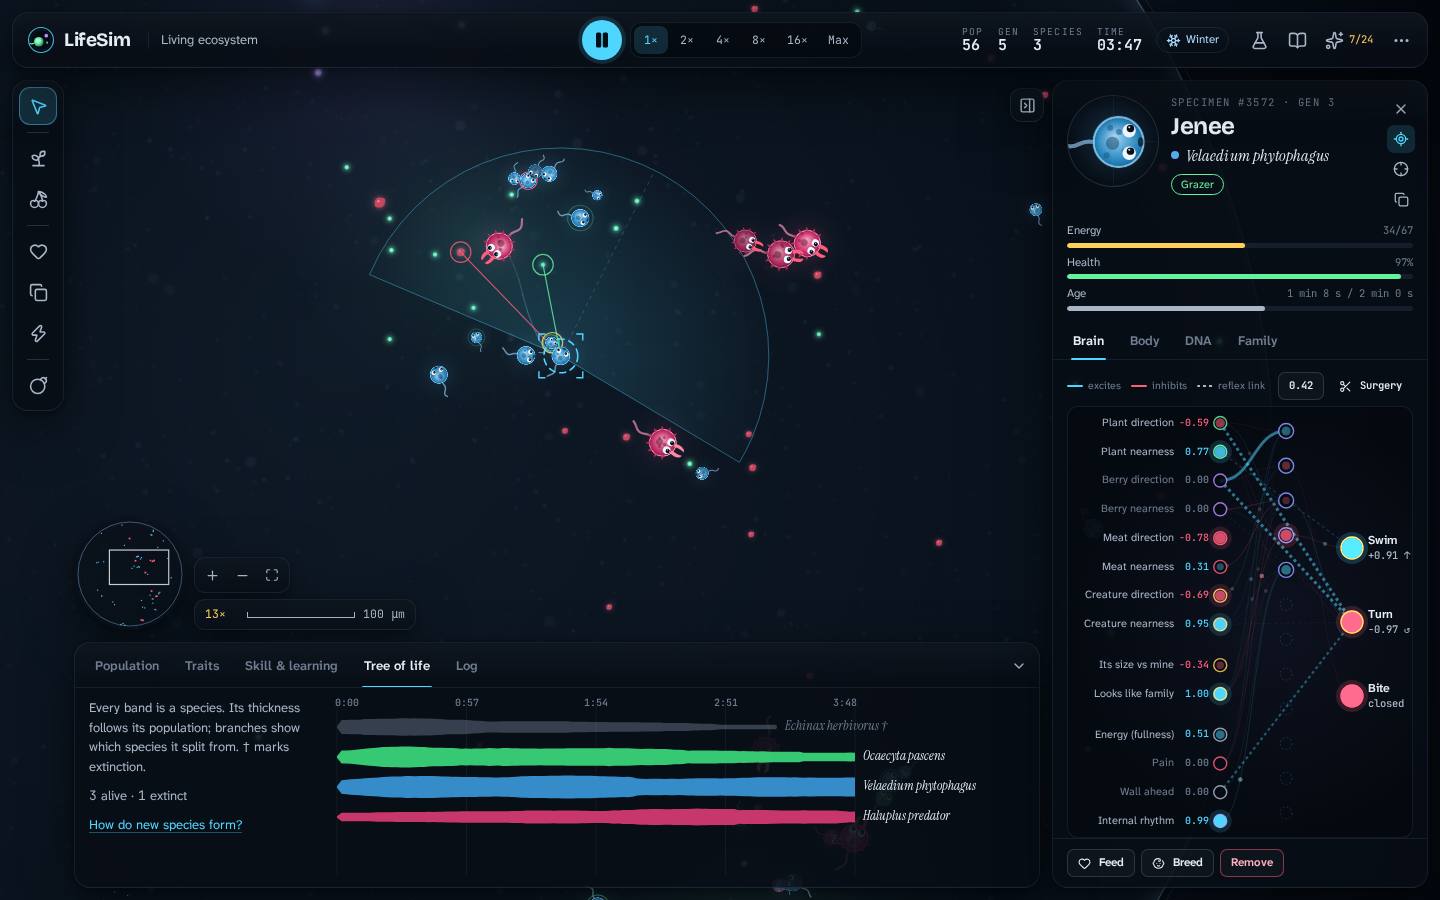Set simulation speed to 1×
This screenshot has width=1440, height=900.
click(651, 40)
